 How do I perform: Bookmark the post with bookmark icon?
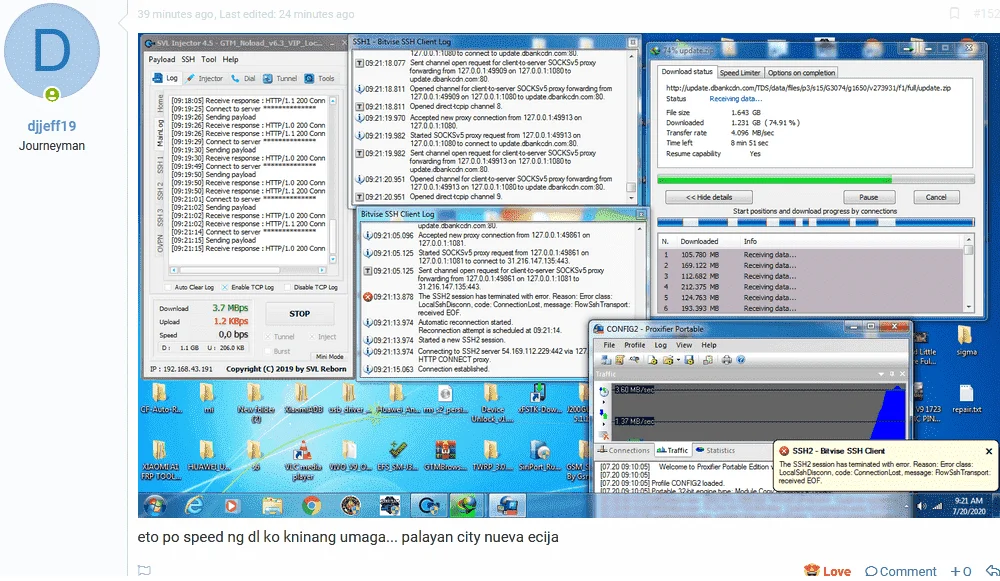point(954,13)
